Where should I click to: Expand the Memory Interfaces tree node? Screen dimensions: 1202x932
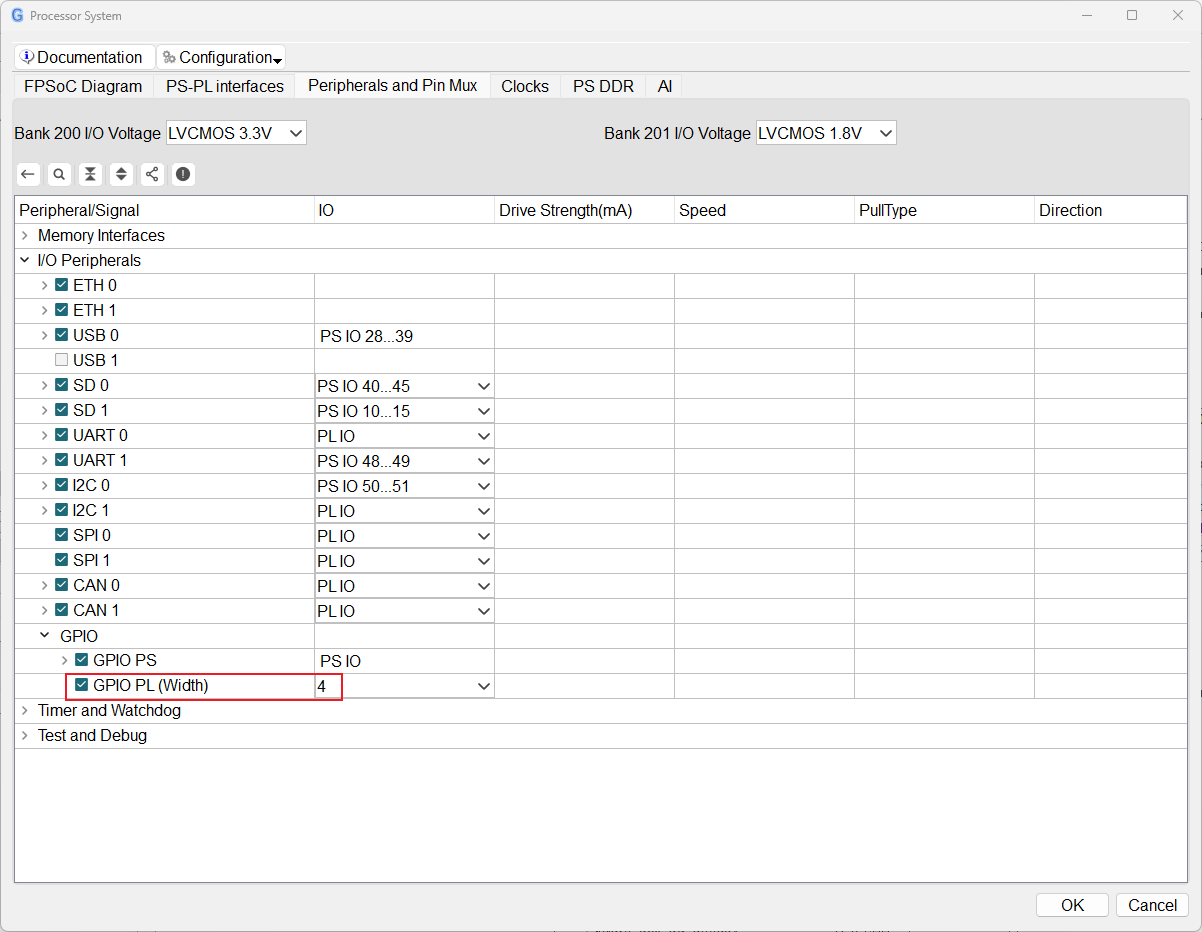[25, 236]
